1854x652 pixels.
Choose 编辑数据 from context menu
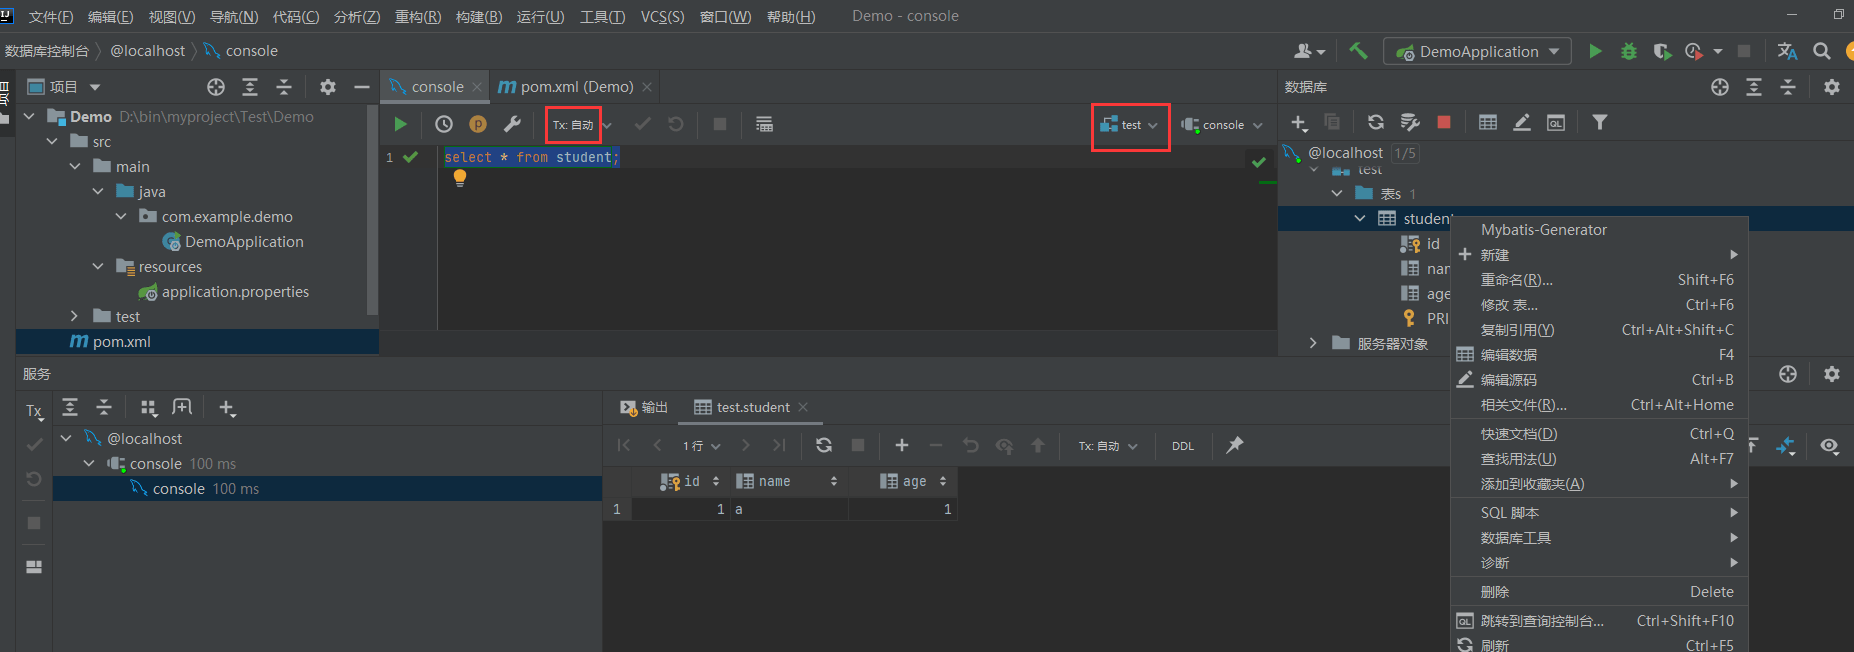[x=1599, y=354]
